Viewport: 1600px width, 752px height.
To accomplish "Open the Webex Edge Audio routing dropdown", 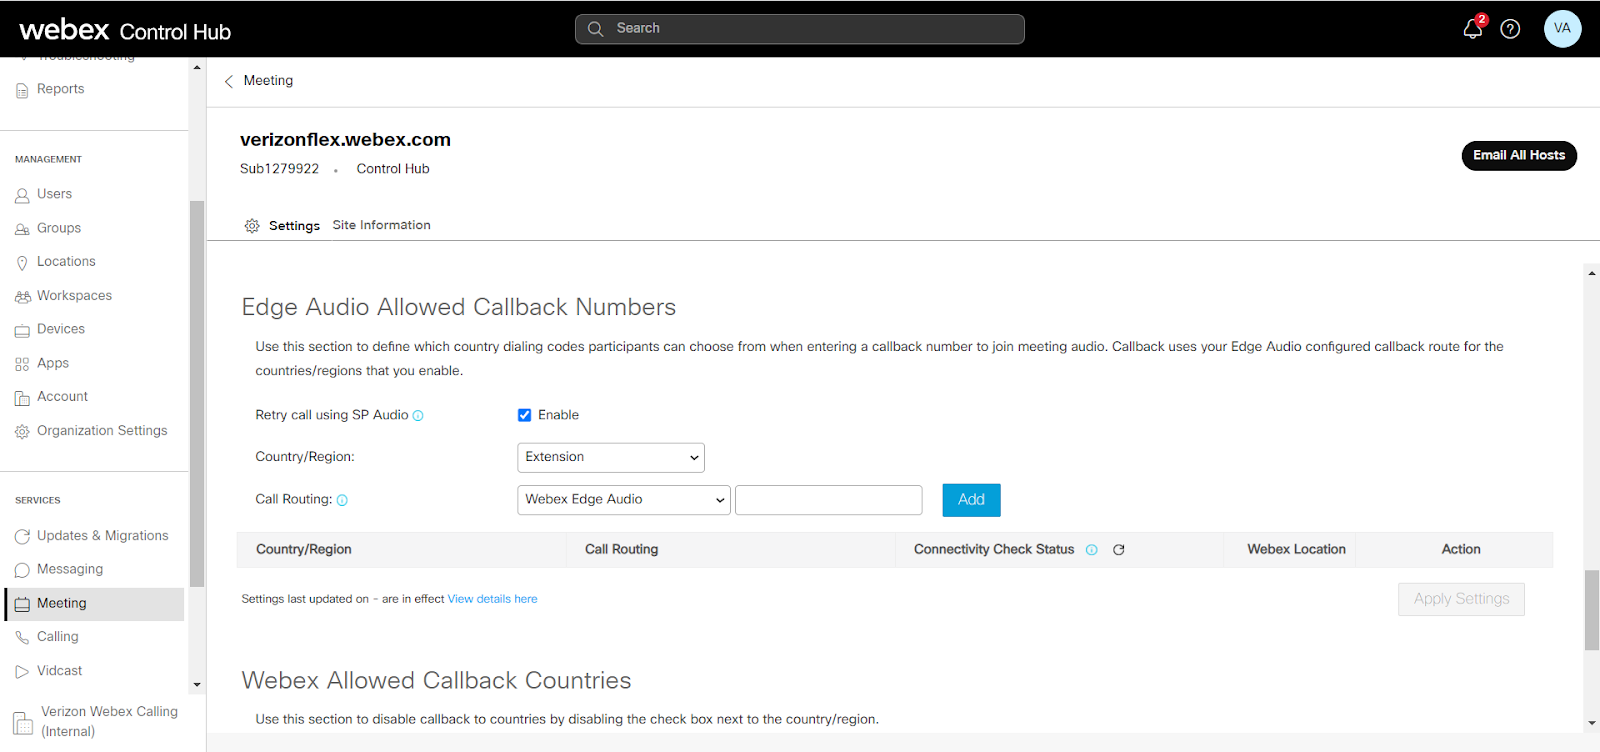I will pos(624,500).
